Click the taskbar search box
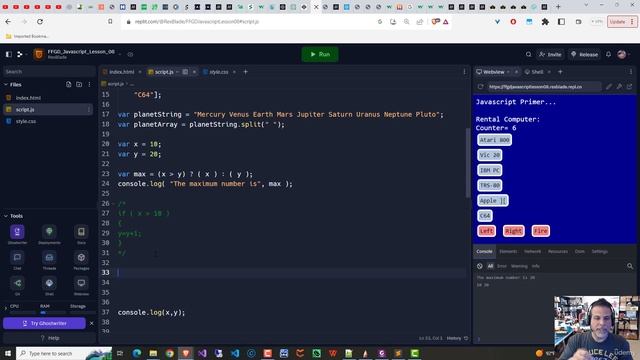The width and height of the screenshot is (640, 360). coord(64,353)
